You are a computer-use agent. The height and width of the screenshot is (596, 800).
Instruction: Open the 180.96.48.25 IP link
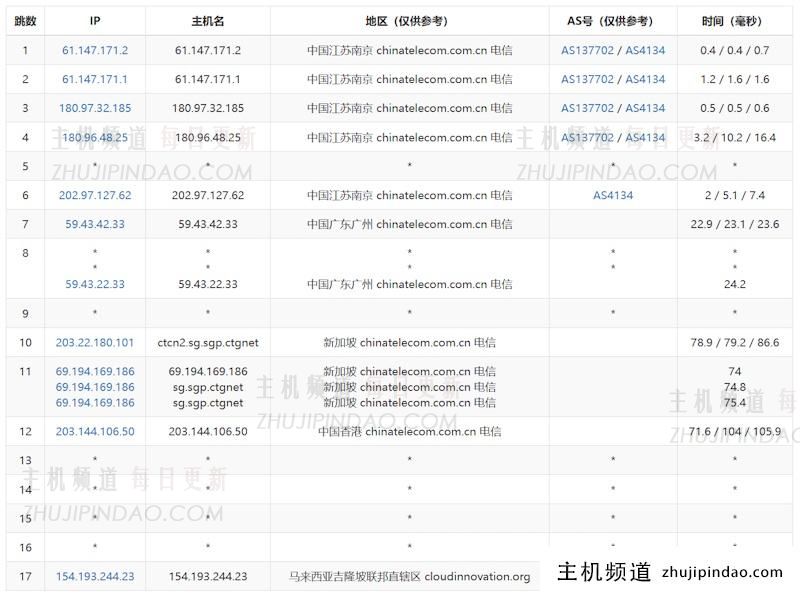coord(95,137)
